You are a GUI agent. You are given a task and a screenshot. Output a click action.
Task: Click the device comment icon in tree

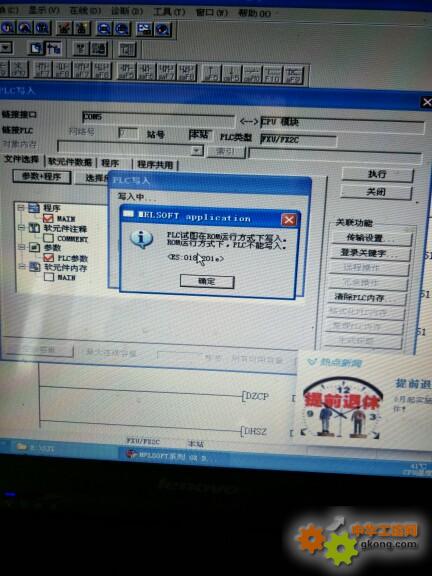coord(34,228)
